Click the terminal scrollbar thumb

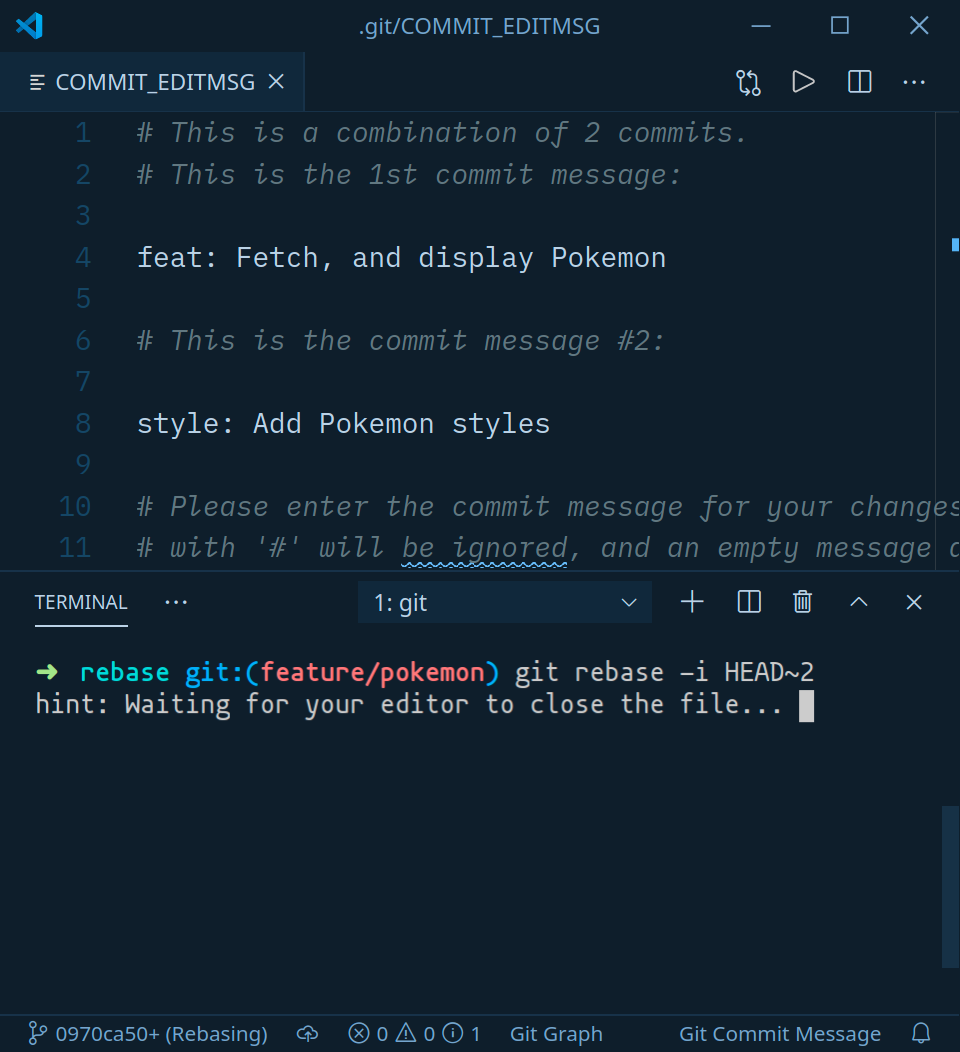pyautogui.click(x=950, y=886)
